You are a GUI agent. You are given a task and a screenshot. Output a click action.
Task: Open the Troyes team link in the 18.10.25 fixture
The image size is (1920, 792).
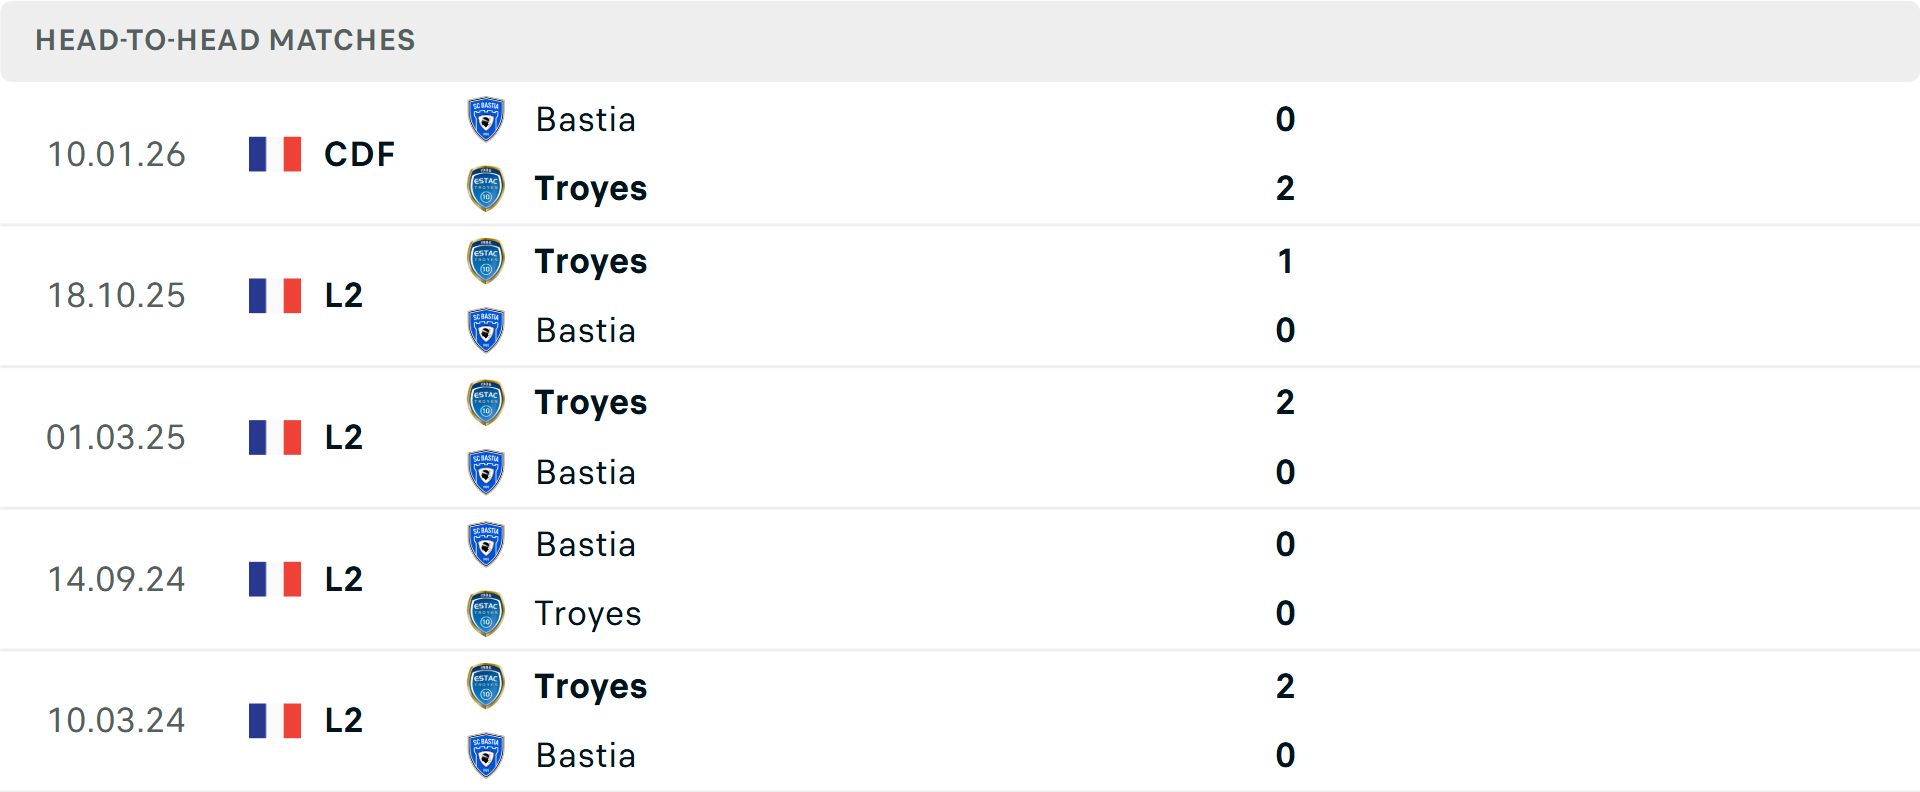[591, 261]
